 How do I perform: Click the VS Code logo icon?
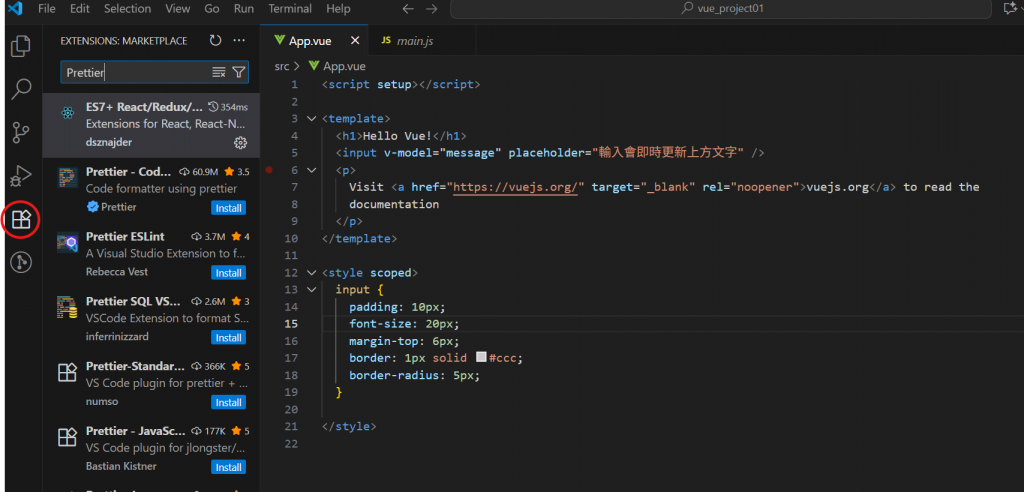(15, 8)
